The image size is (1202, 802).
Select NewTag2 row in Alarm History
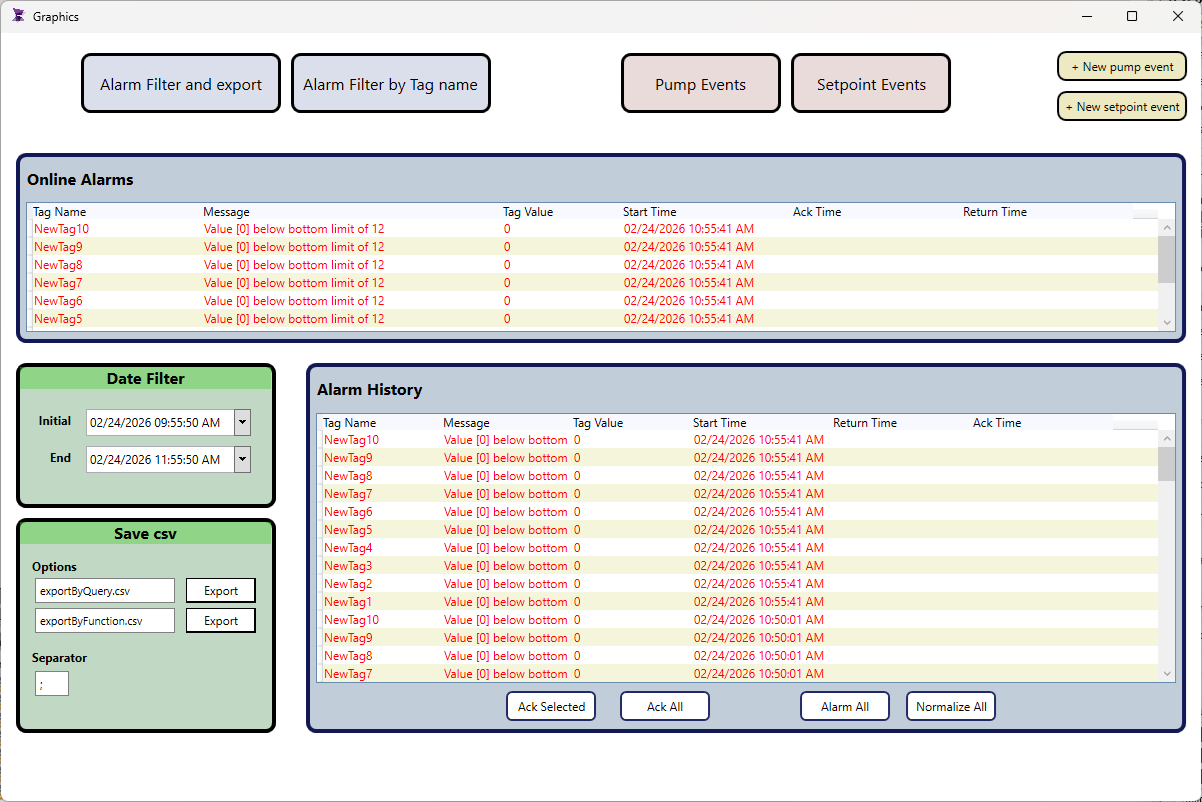tap(738, 584)
